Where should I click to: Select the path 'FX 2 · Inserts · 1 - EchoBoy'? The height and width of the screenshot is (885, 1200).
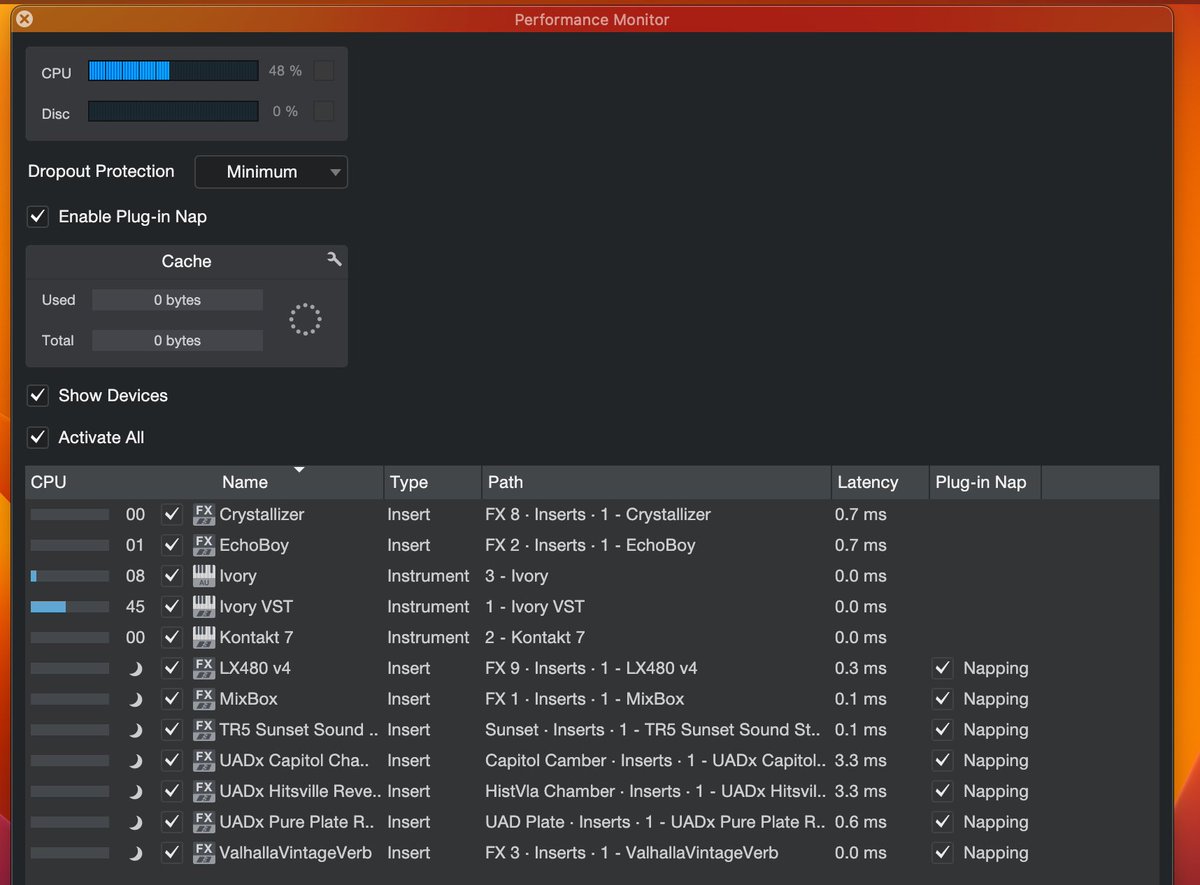pyautogui.click(x=590, y=545)
